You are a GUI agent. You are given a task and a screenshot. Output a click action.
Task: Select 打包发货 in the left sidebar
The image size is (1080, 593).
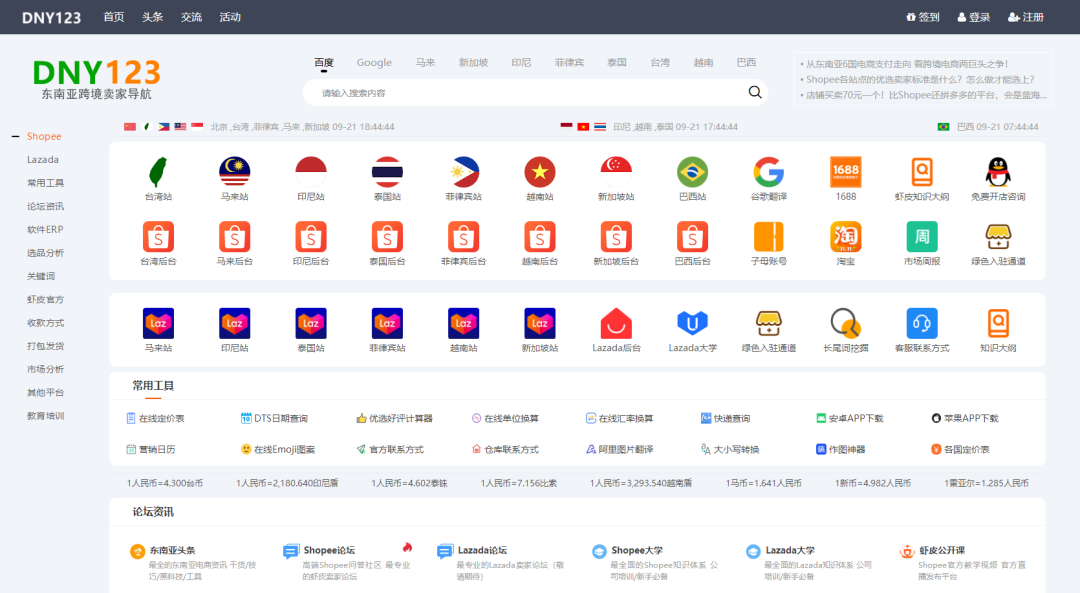pos(45,346)
